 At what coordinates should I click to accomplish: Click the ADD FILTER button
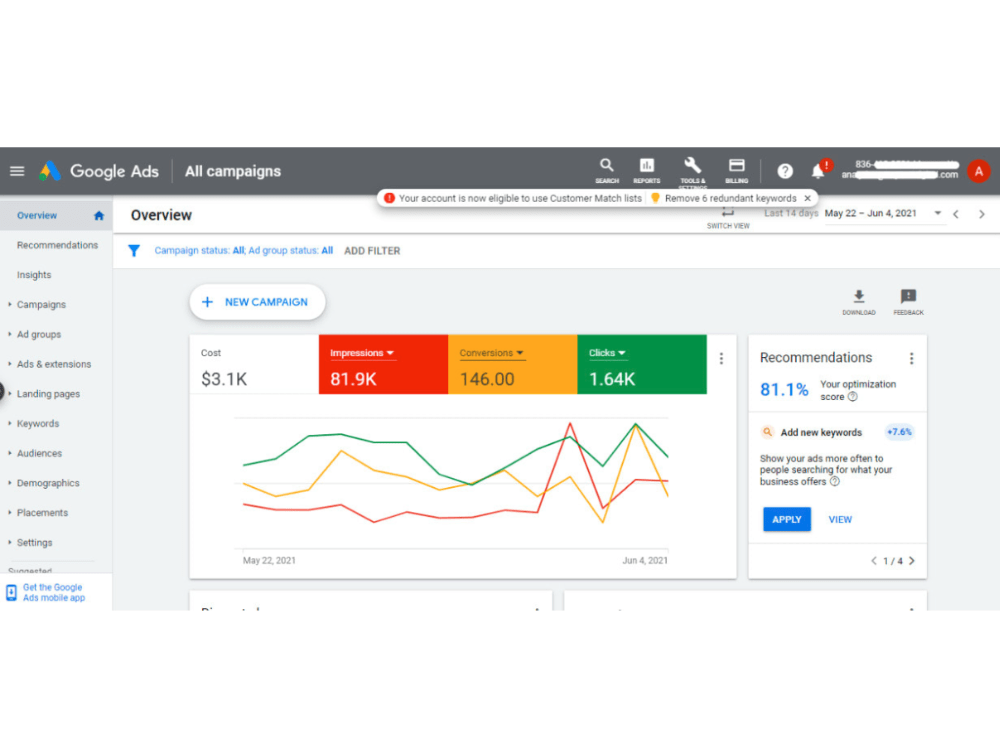click(372, 251)
